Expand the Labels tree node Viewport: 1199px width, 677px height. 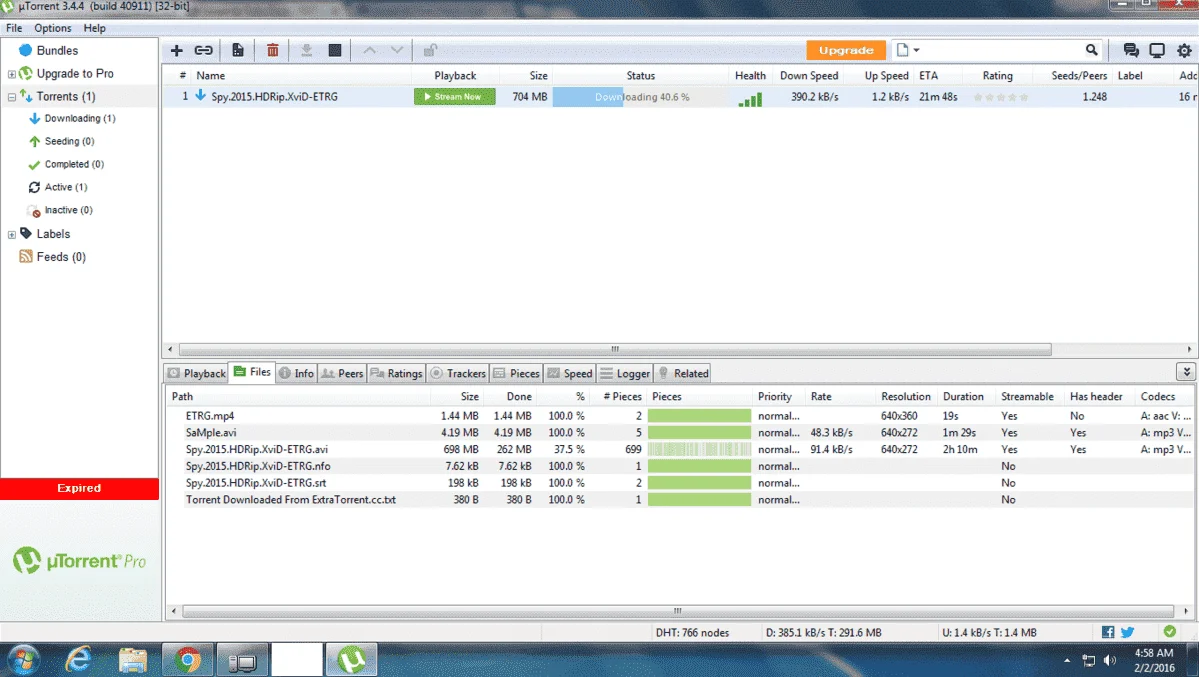coord(11,235)
